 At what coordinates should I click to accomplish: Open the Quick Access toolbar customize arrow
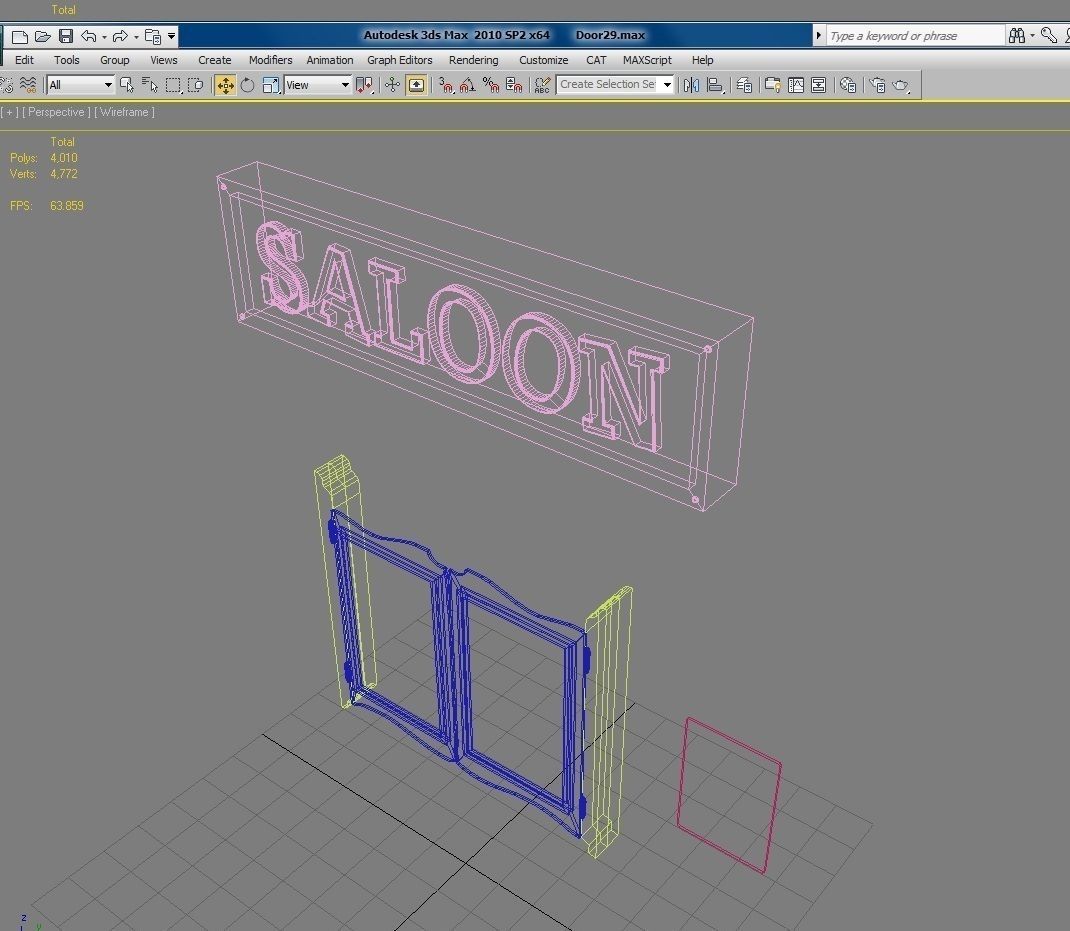coord(171,36)
